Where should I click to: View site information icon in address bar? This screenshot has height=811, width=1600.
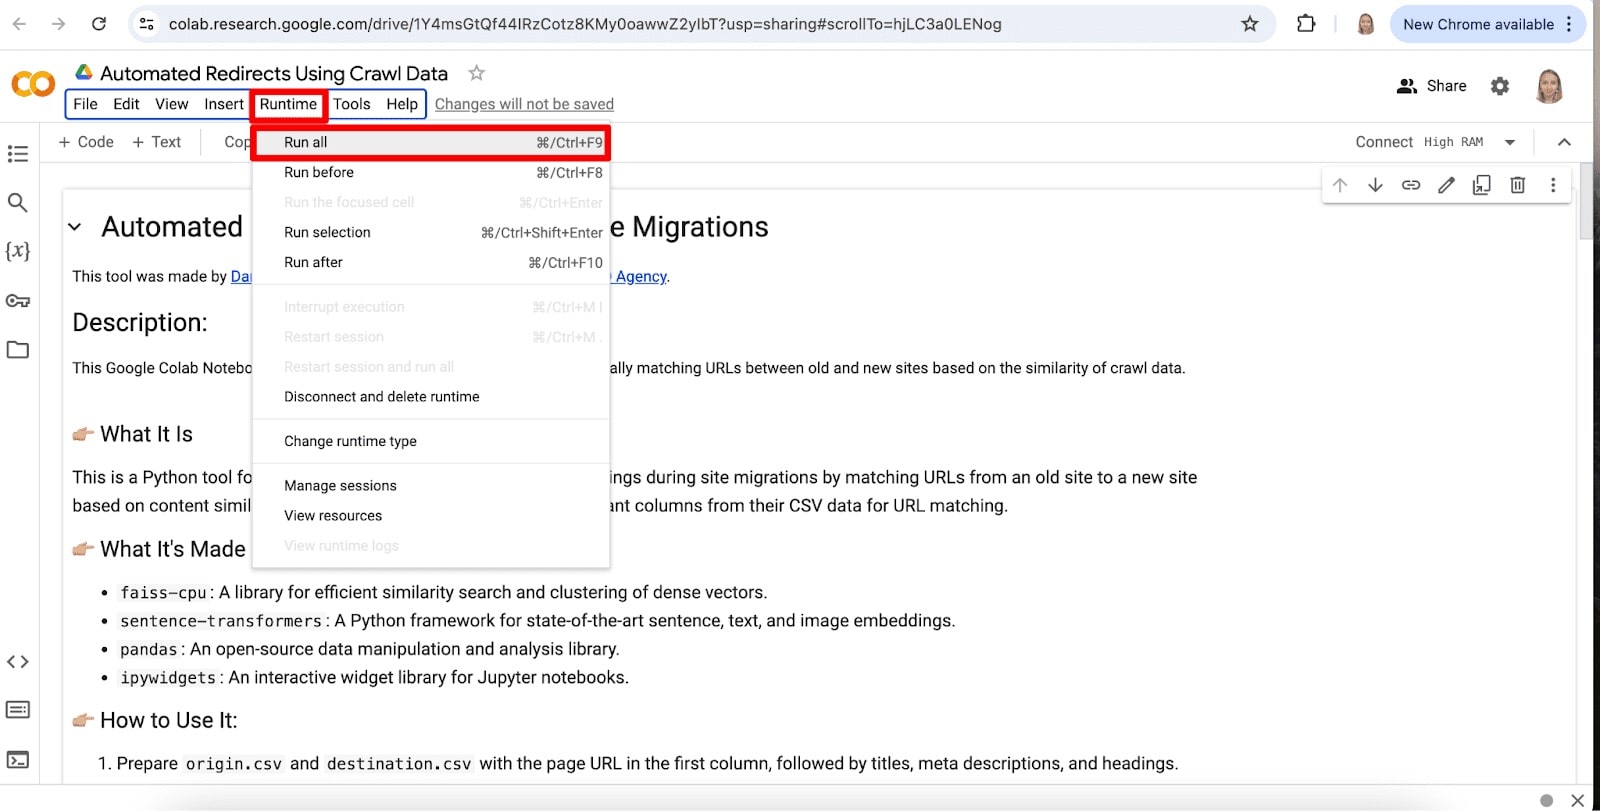click(147, 24)
